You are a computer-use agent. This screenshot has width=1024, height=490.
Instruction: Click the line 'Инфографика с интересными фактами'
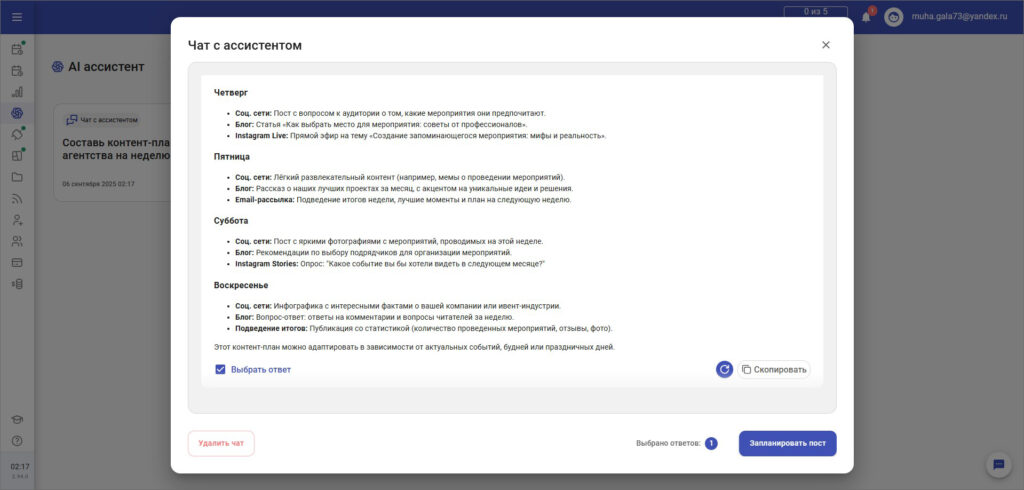coord(398,306)
